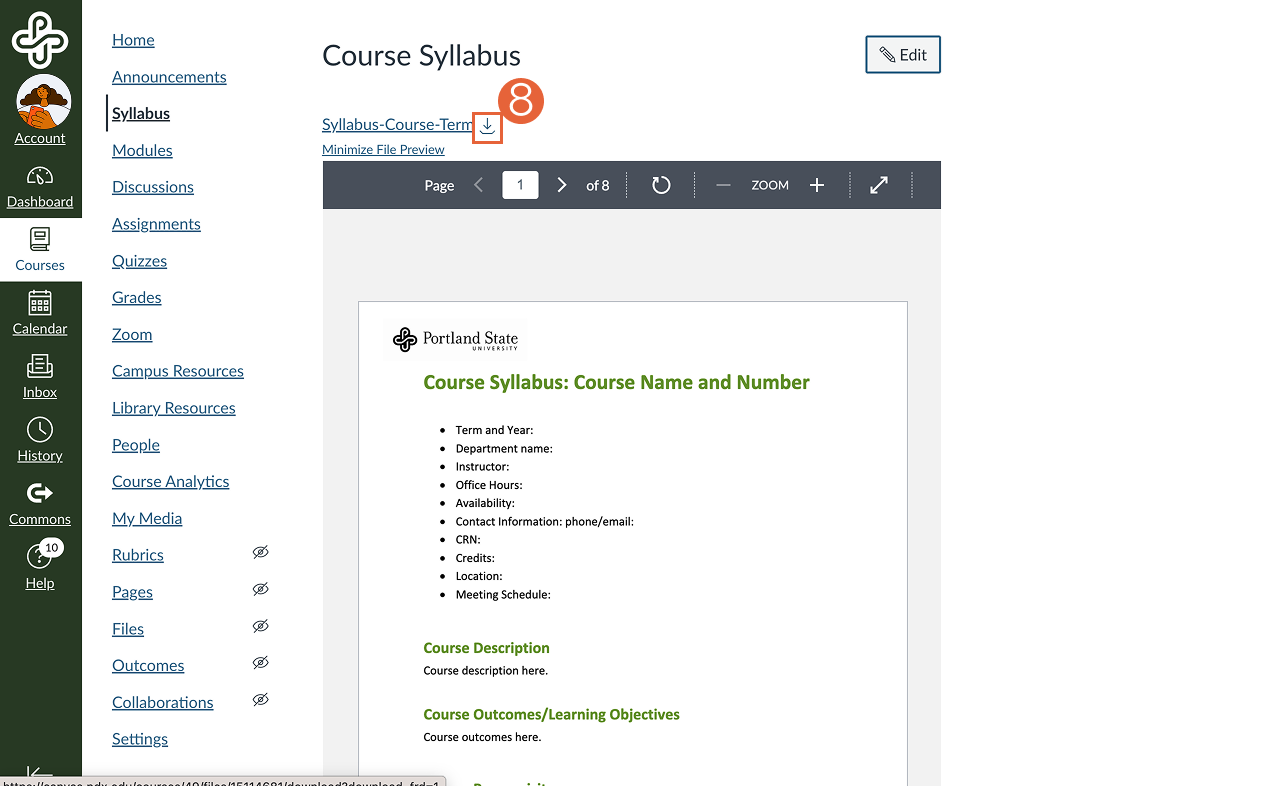Open the Syllabus-Course-Term link
The width and height of the screenshot is (1271, 786).
(396, 124)
